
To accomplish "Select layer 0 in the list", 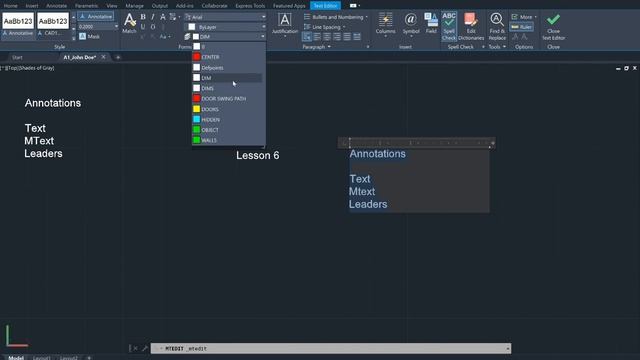I will (229, 47).
